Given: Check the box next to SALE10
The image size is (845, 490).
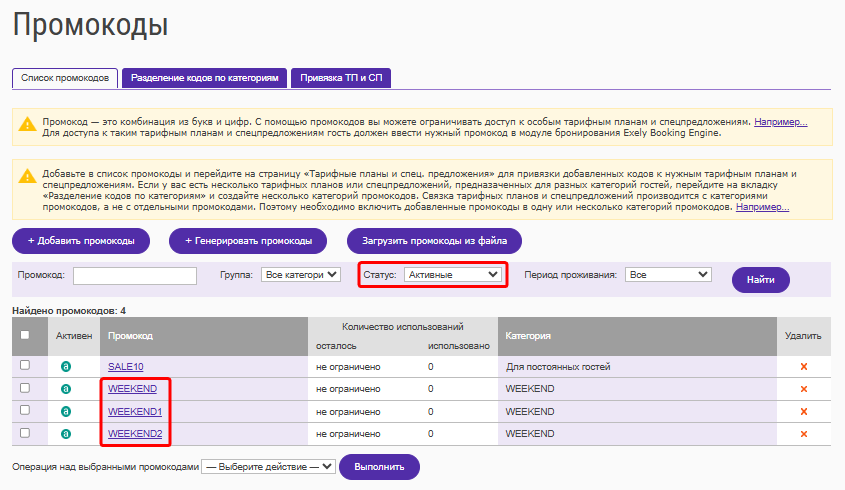Looking at the screenshot, I should point(25,365).
